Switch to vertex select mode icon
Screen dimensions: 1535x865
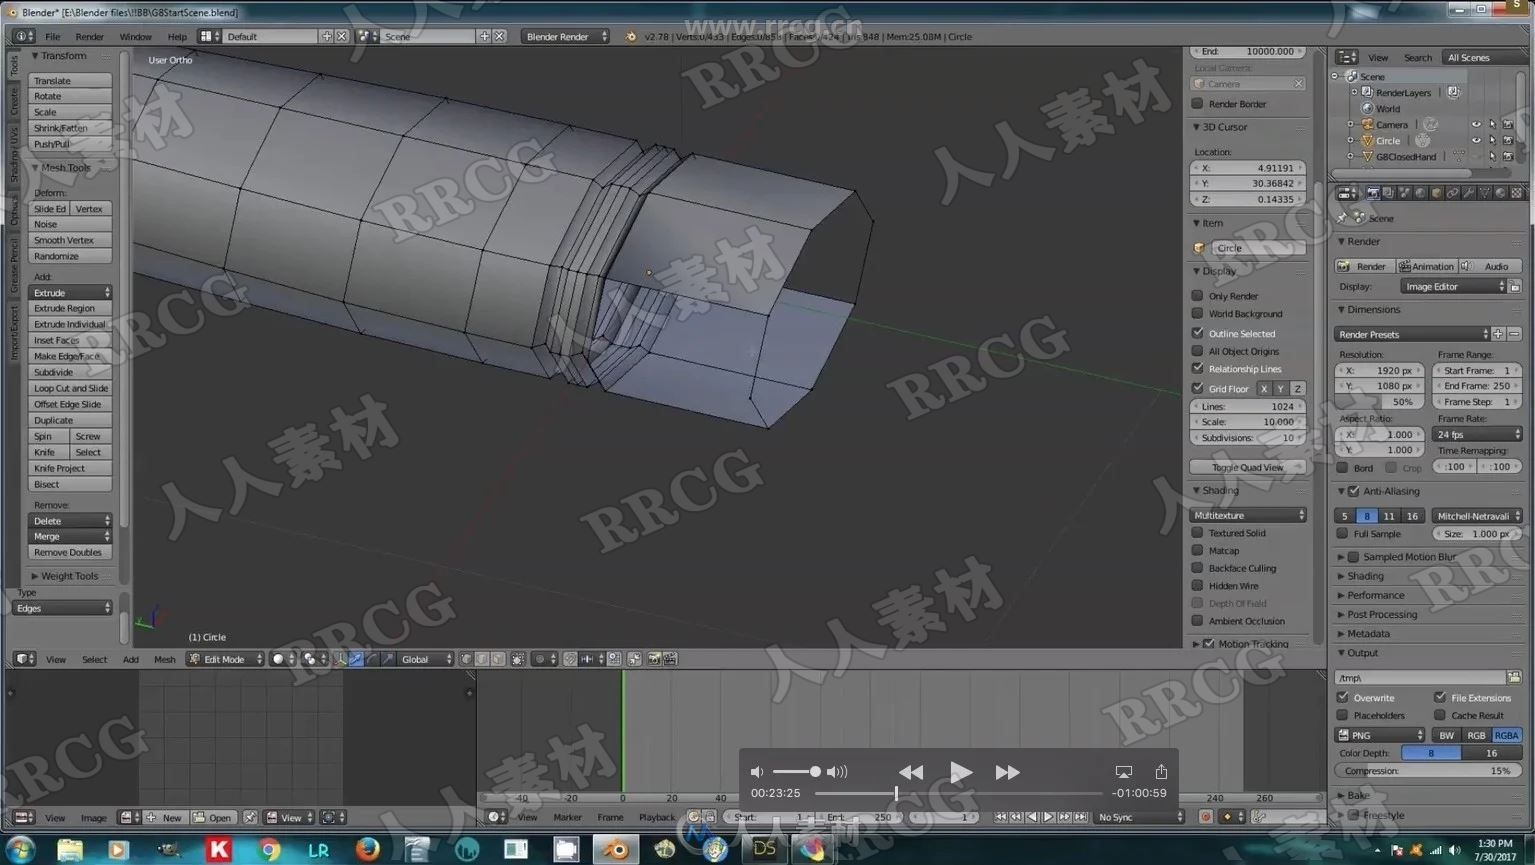pyautogui.click(x=466, y=659)
